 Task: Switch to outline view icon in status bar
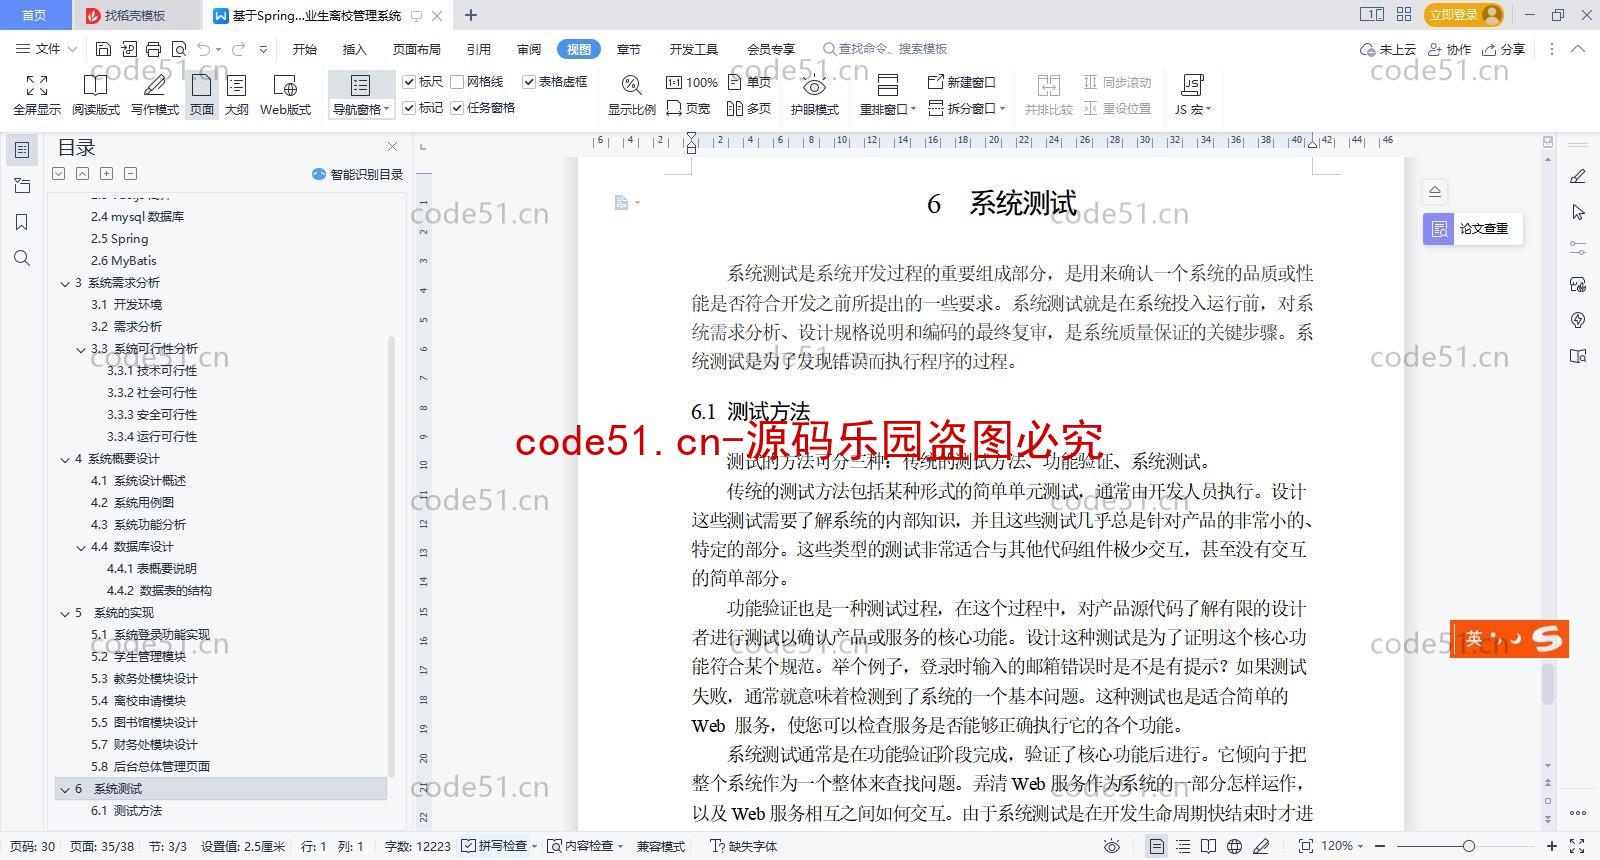click(x=1183, y=846)
